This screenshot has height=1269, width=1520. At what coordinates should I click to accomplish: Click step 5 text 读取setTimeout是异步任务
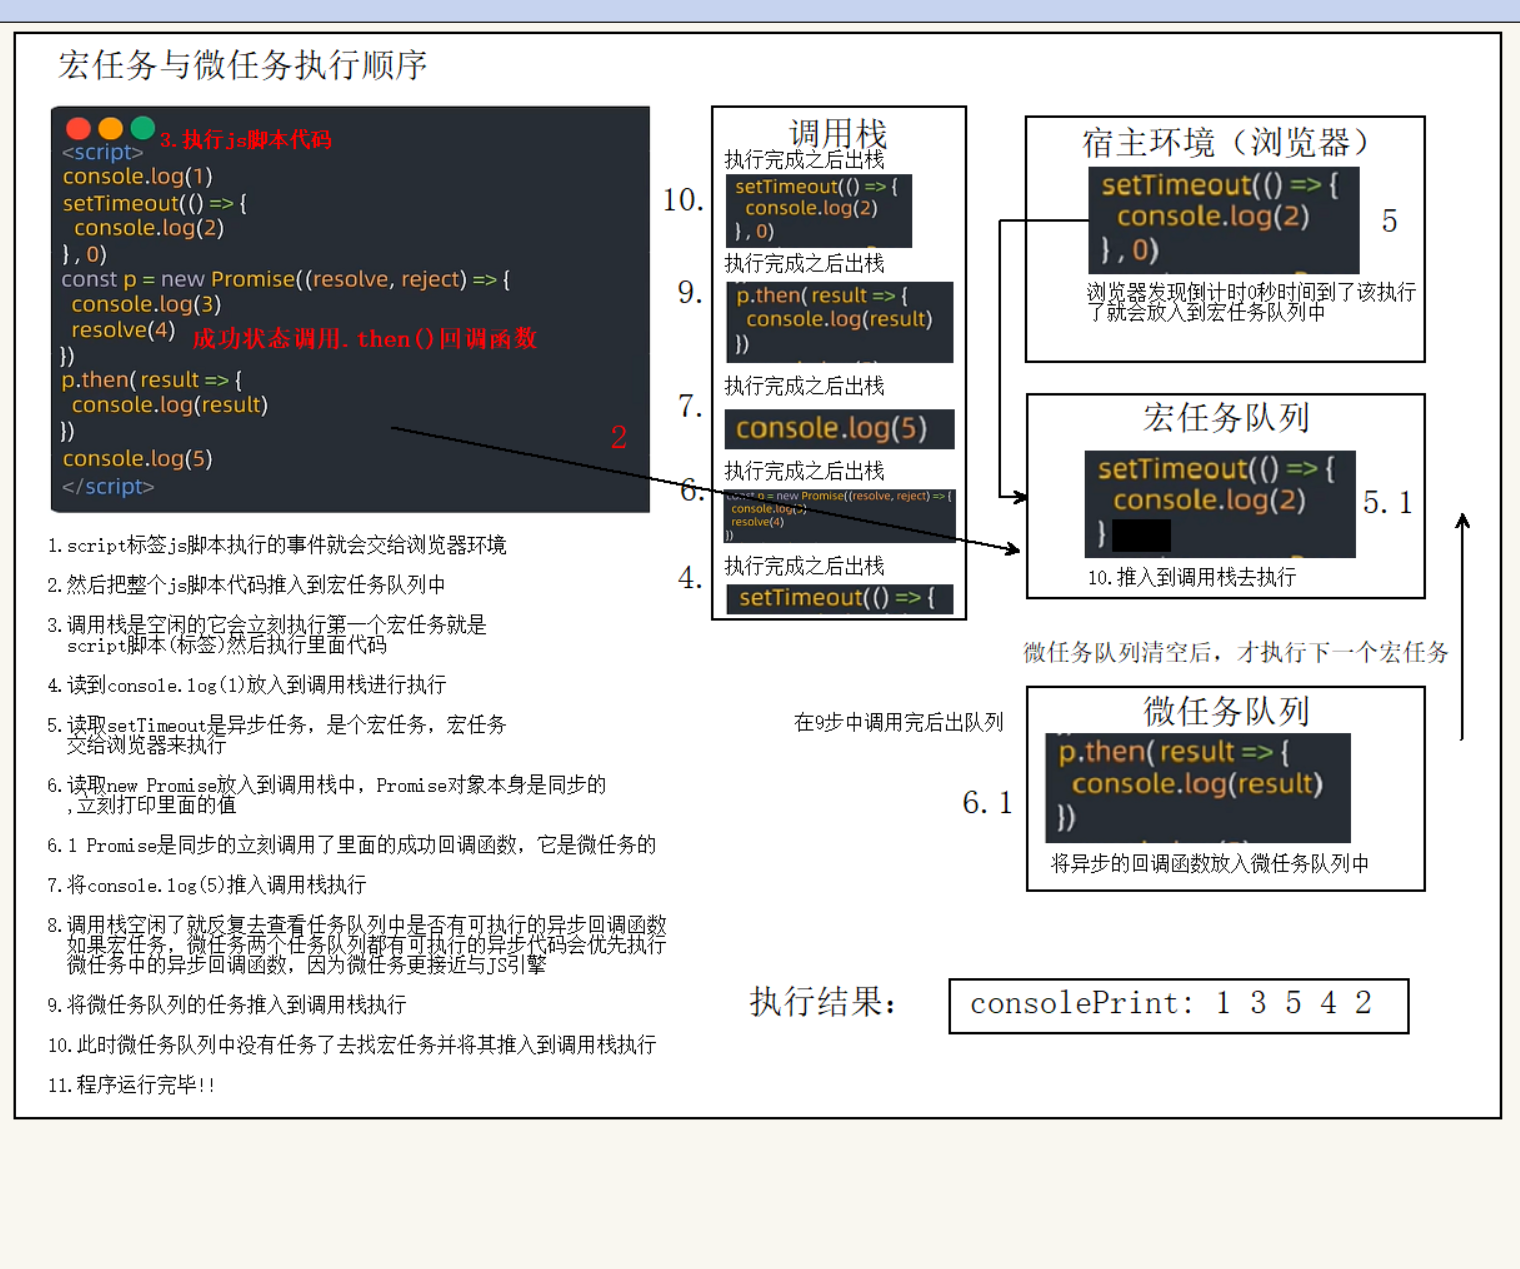tap(277, 735)
